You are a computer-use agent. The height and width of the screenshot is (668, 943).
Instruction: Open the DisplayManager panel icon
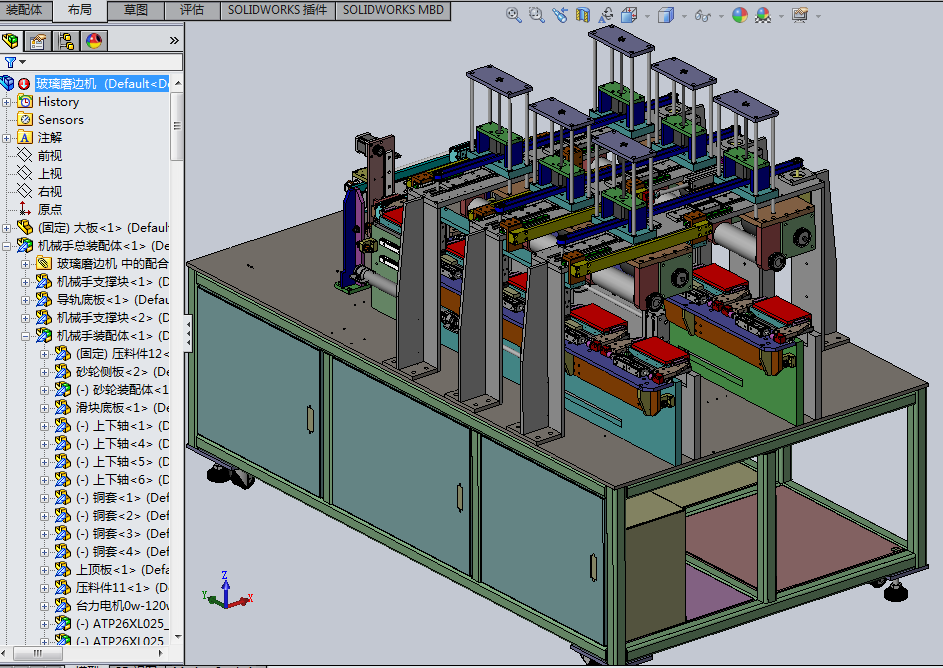tap(93, 41)
